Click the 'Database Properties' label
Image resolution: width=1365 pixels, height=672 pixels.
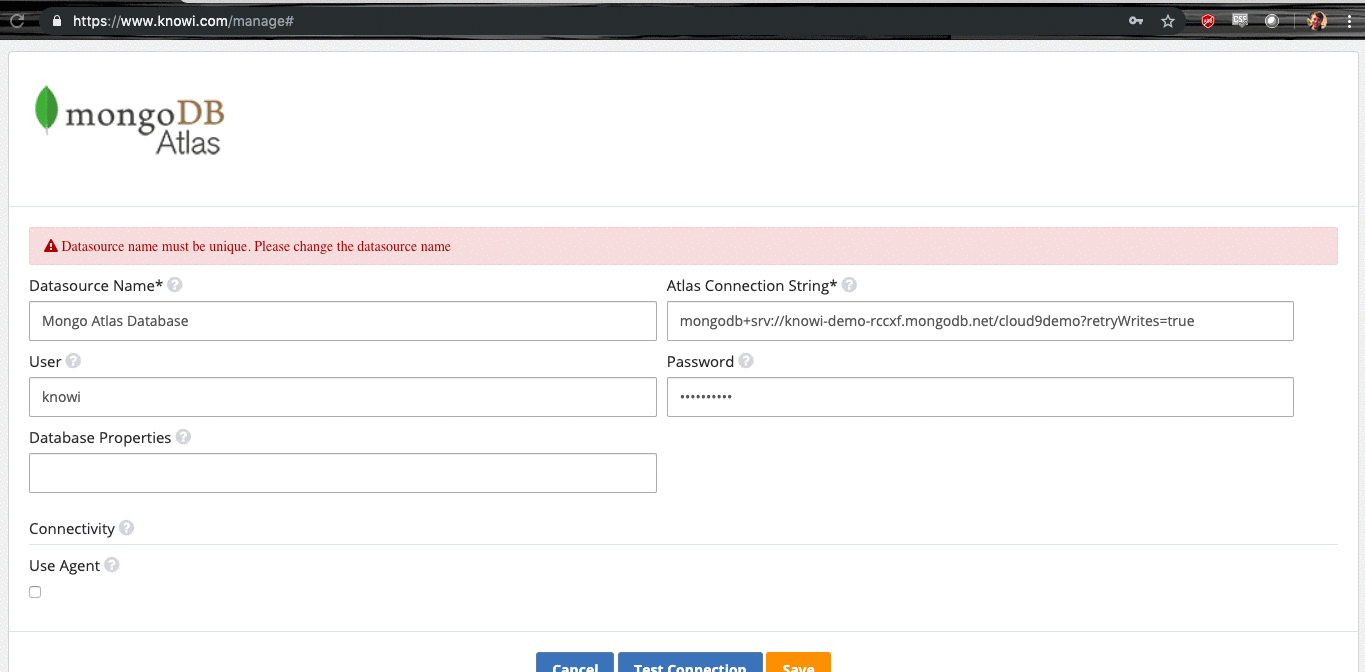(x=100, y=438)
